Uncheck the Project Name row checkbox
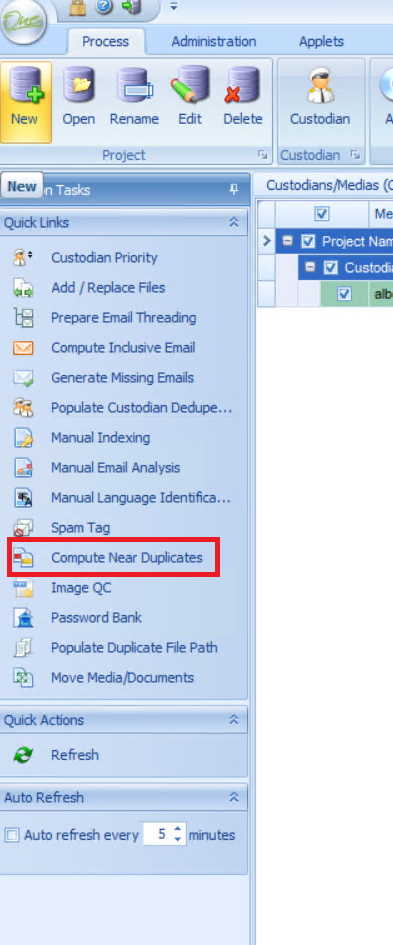393x945 pixels. 308,242
